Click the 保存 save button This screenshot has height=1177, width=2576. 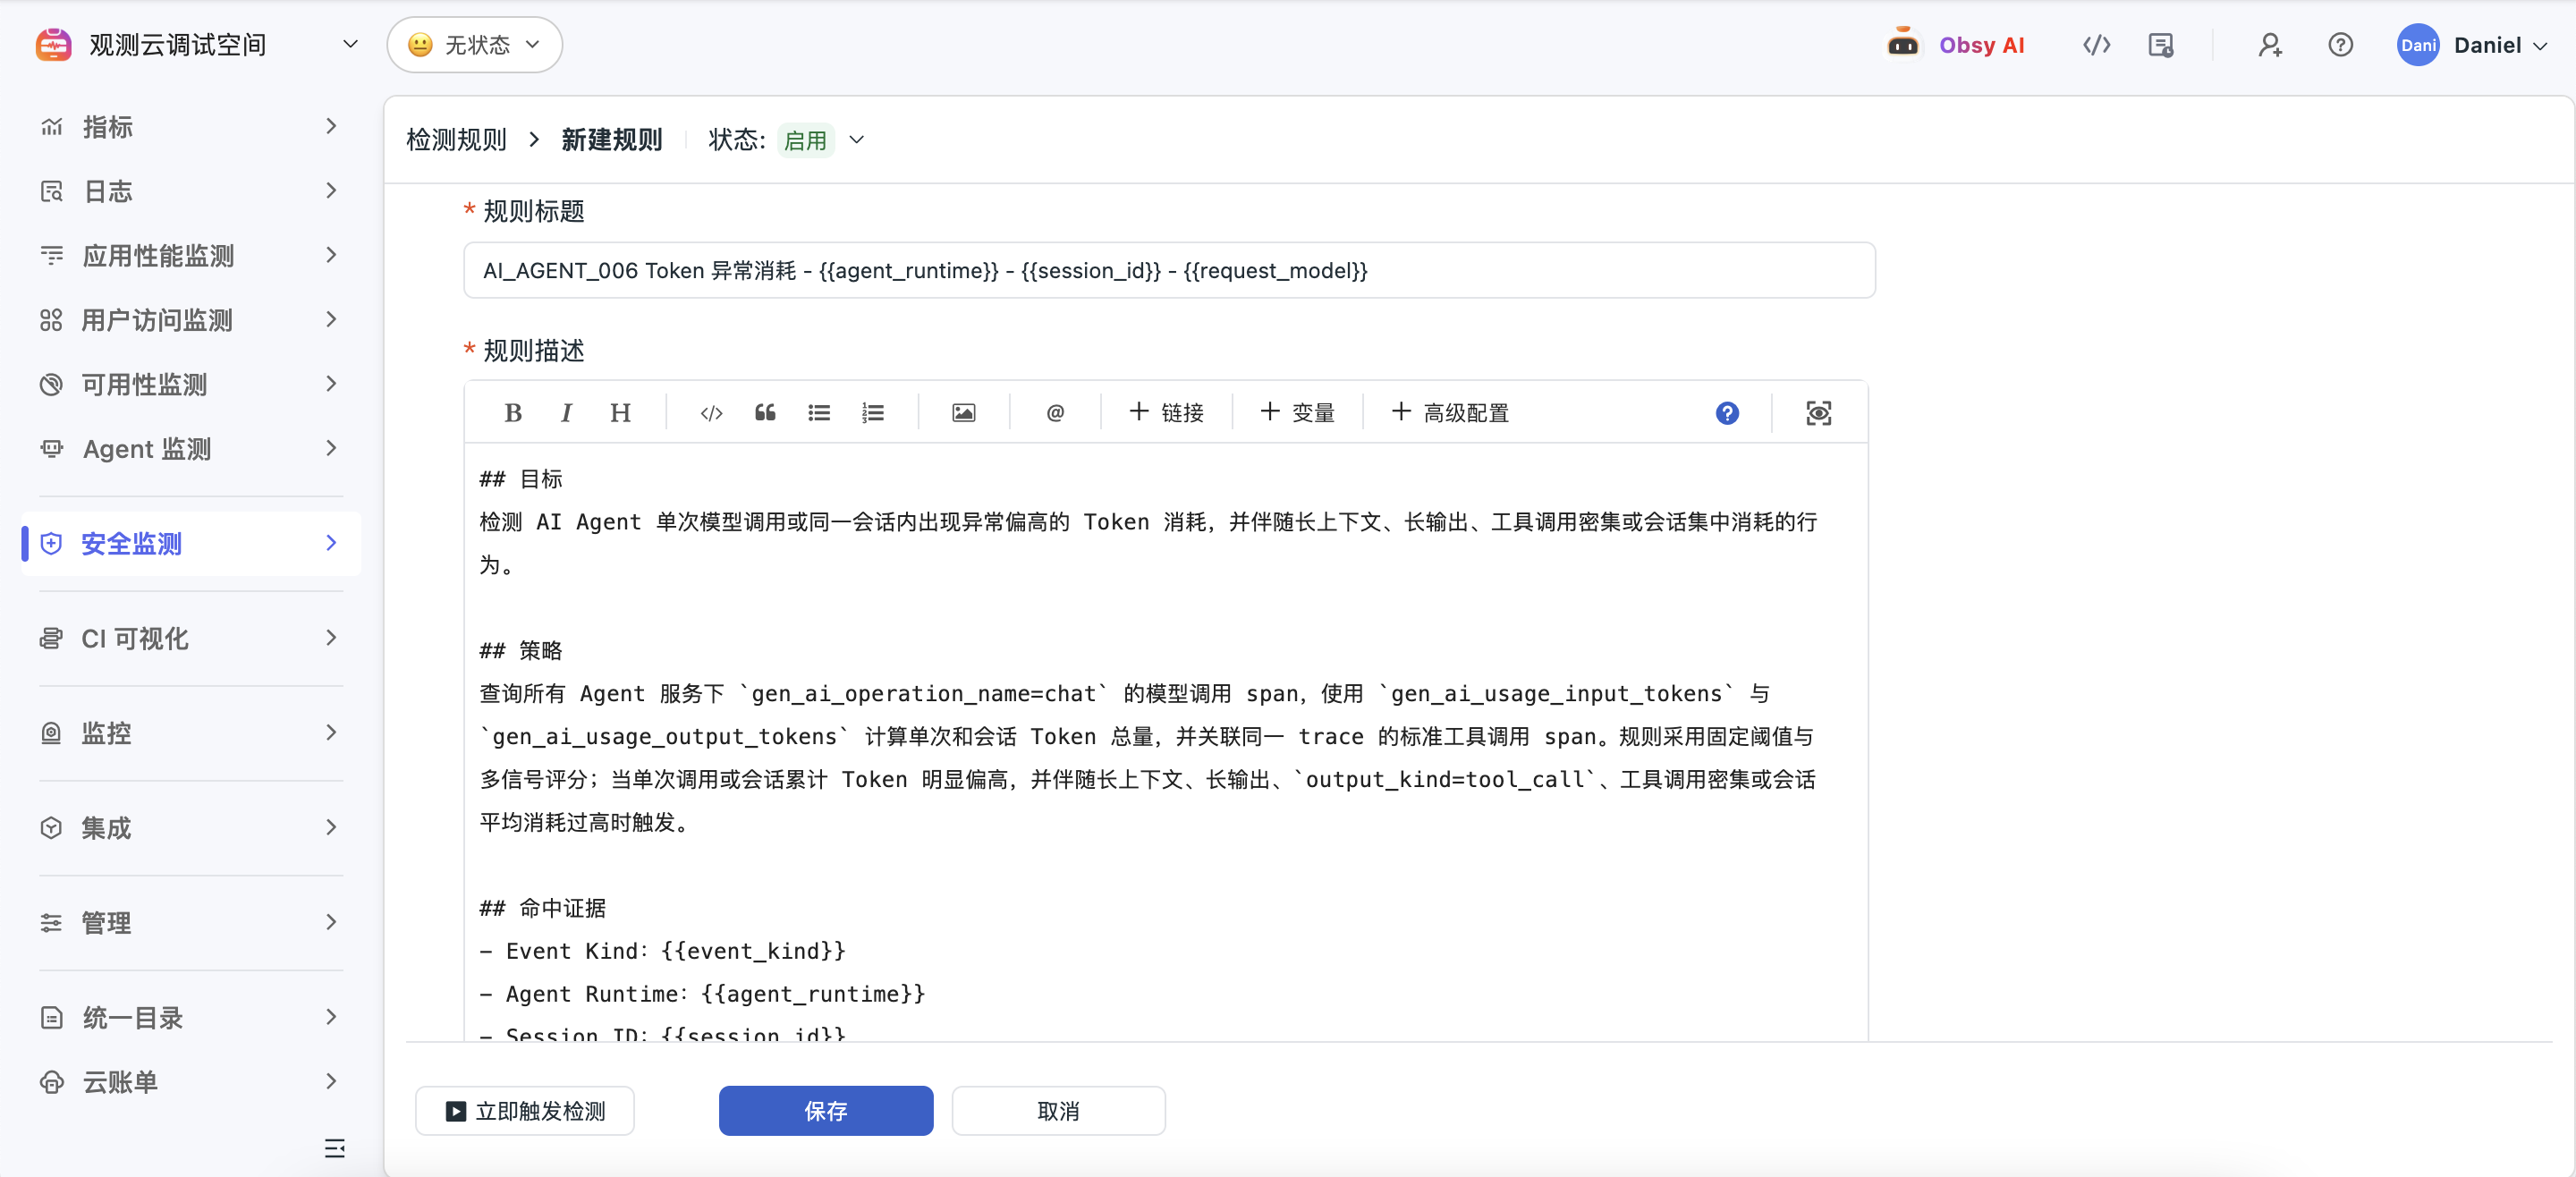(826, 1111)
